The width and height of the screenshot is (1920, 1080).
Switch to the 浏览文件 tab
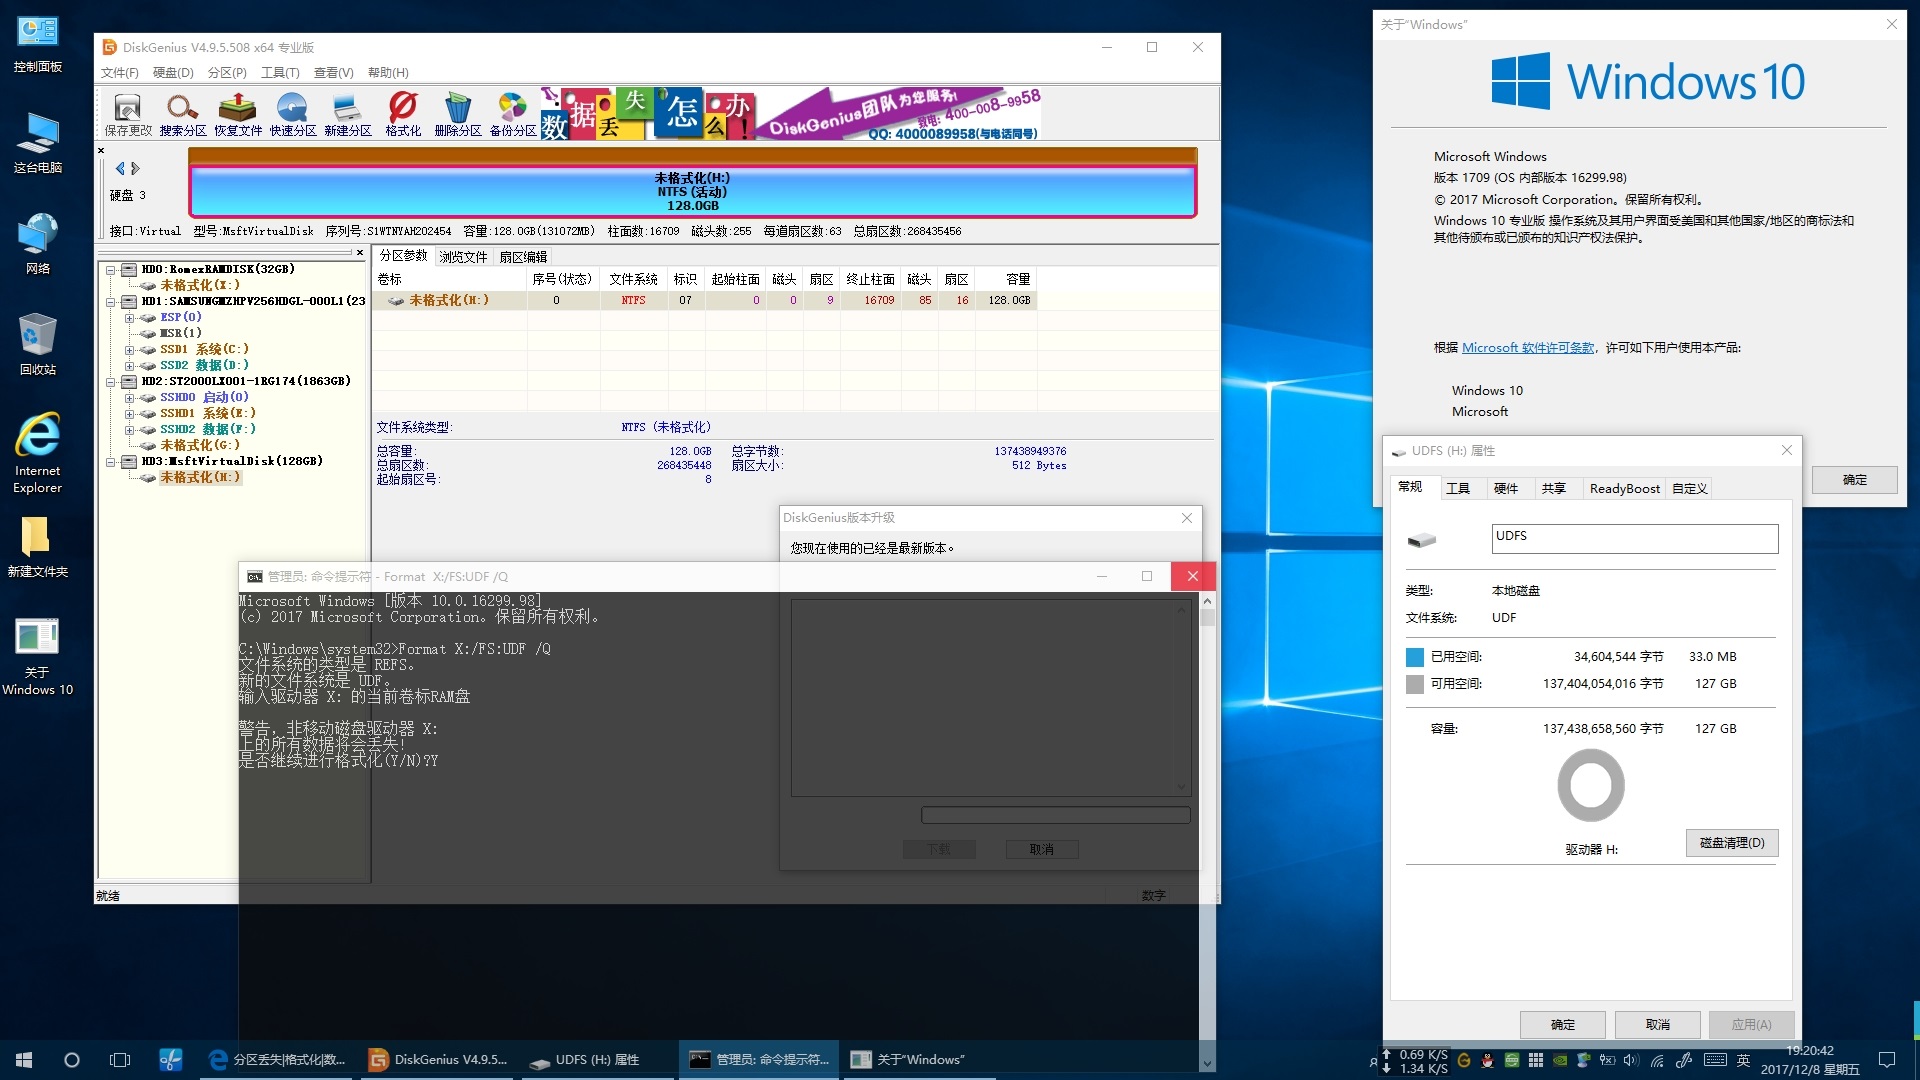(x=463, y=256)
